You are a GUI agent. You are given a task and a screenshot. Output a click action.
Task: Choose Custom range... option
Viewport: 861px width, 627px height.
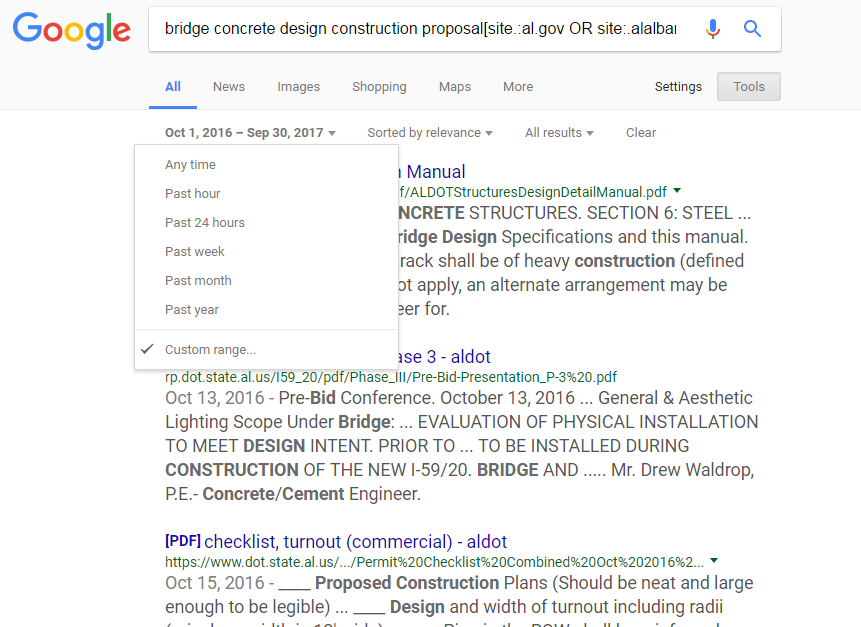[x=266, y=350]
